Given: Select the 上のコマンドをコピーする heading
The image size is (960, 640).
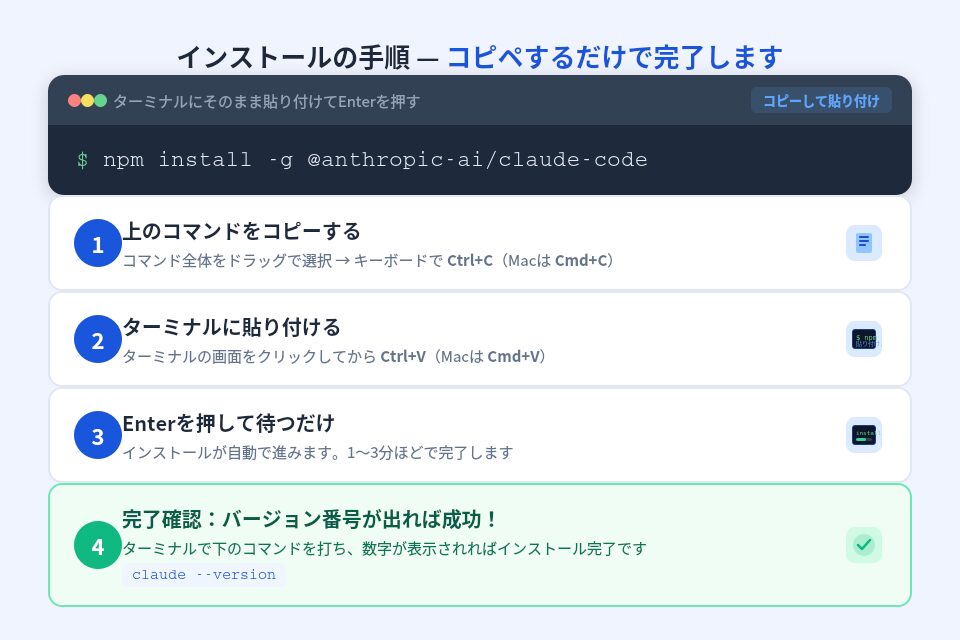Looking at the screenshot, I should (241, 231).
